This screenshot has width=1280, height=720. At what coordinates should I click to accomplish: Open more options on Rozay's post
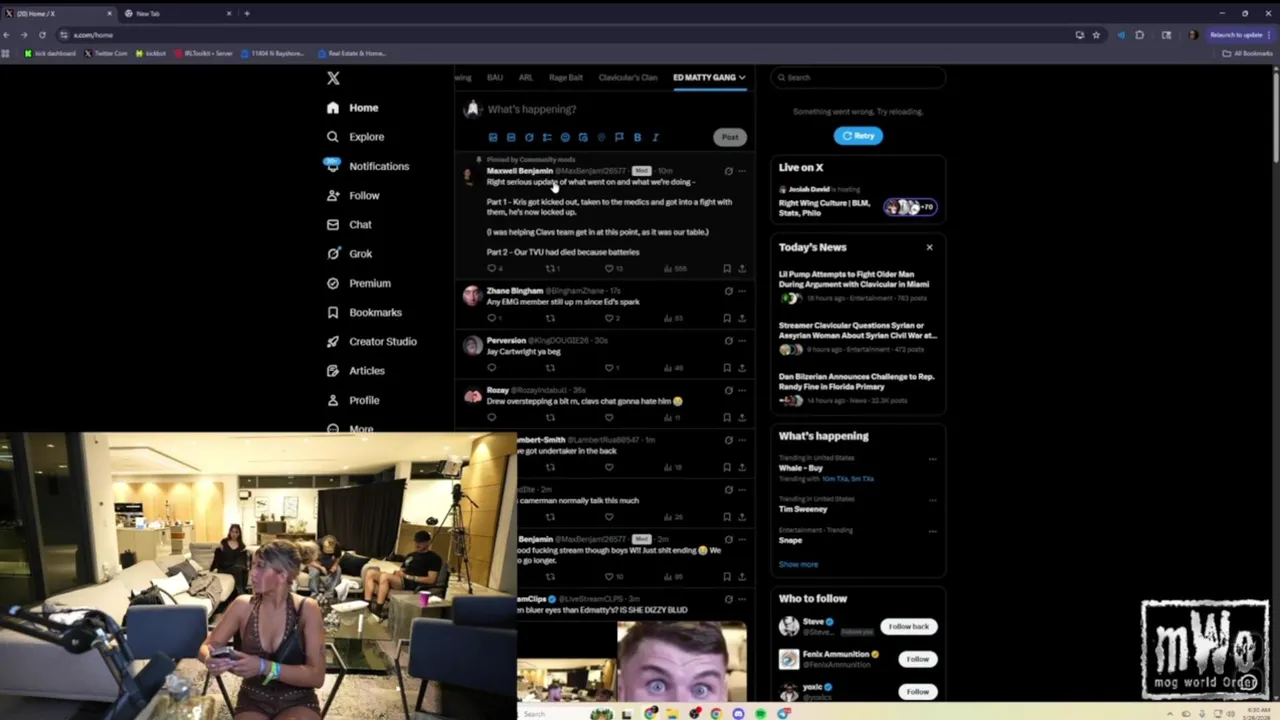click(x=742, y=390)
